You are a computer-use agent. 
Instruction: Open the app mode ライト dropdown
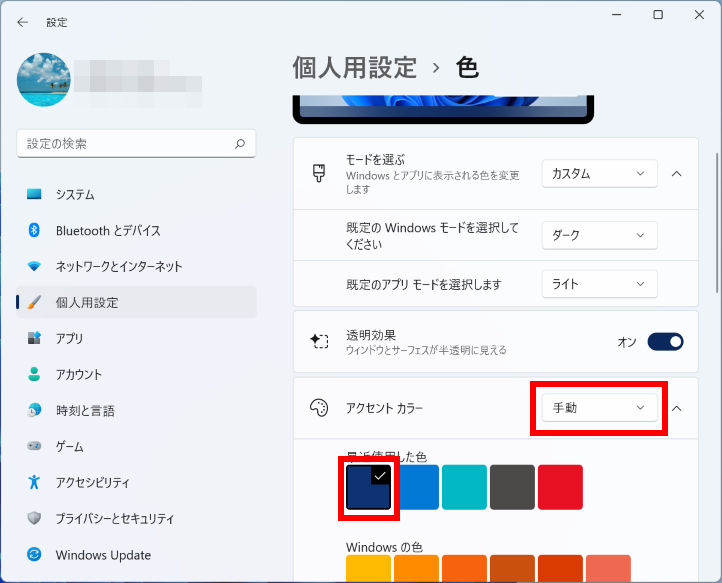pyautogui.click(x=600, y=284)
